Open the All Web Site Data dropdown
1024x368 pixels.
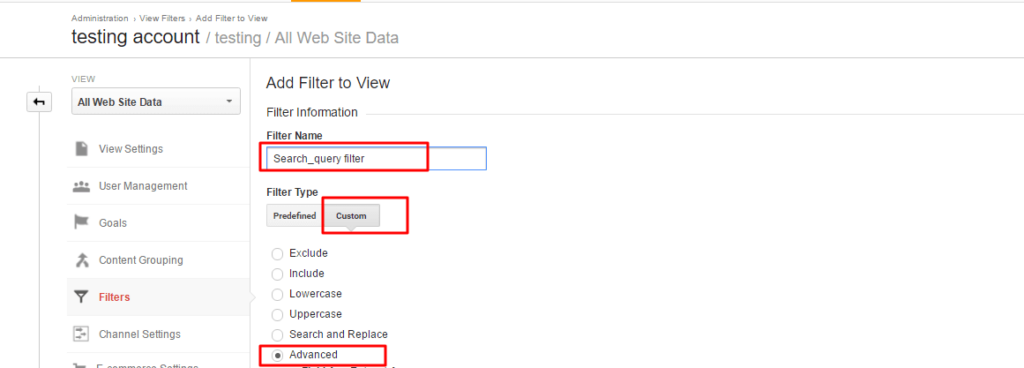pos(156,102)
